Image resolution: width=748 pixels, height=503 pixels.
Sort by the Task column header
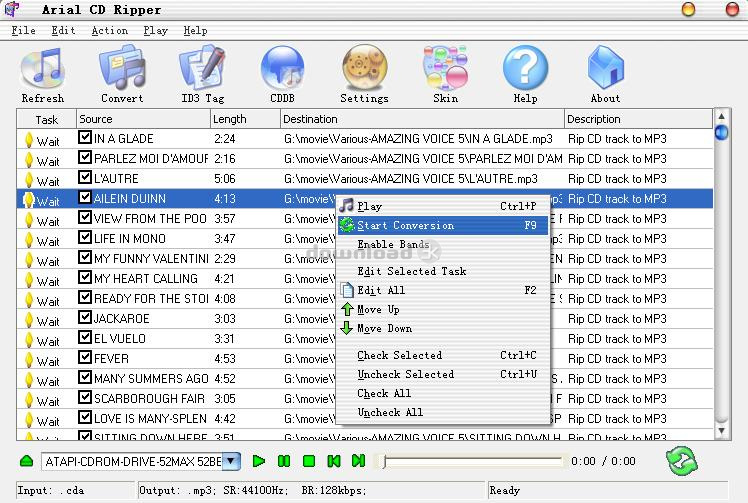tap(46, 119)
